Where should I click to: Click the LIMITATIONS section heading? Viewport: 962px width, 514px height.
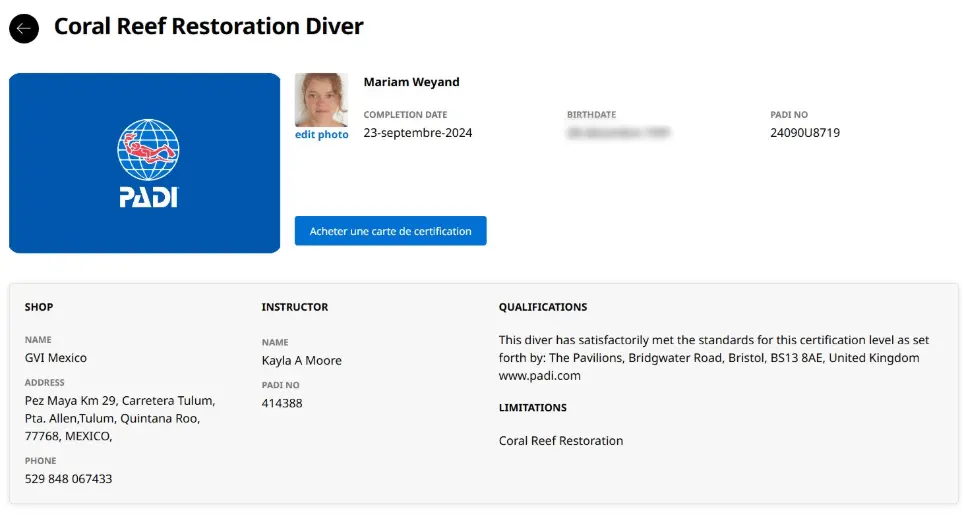[532, 408]
